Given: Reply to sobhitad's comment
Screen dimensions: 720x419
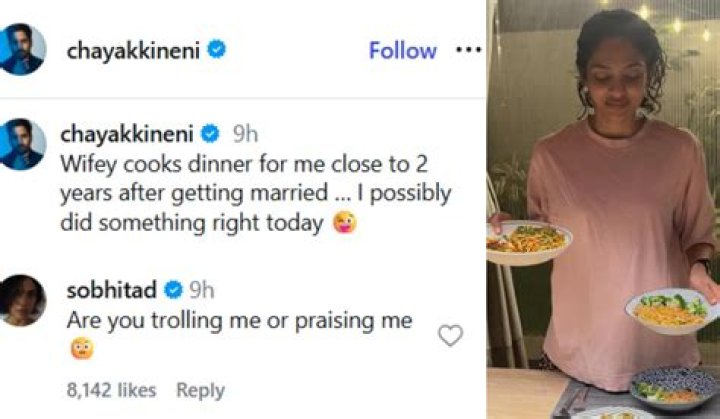Looking at the screenshot, I should click(x=201, y=391).
